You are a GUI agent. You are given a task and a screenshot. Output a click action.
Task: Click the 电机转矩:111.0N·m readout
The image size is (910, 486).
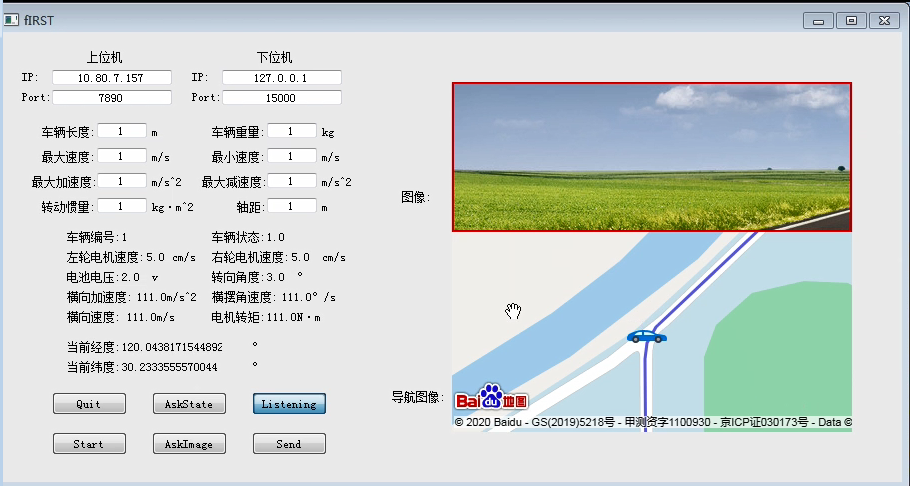tap(266, 317)
